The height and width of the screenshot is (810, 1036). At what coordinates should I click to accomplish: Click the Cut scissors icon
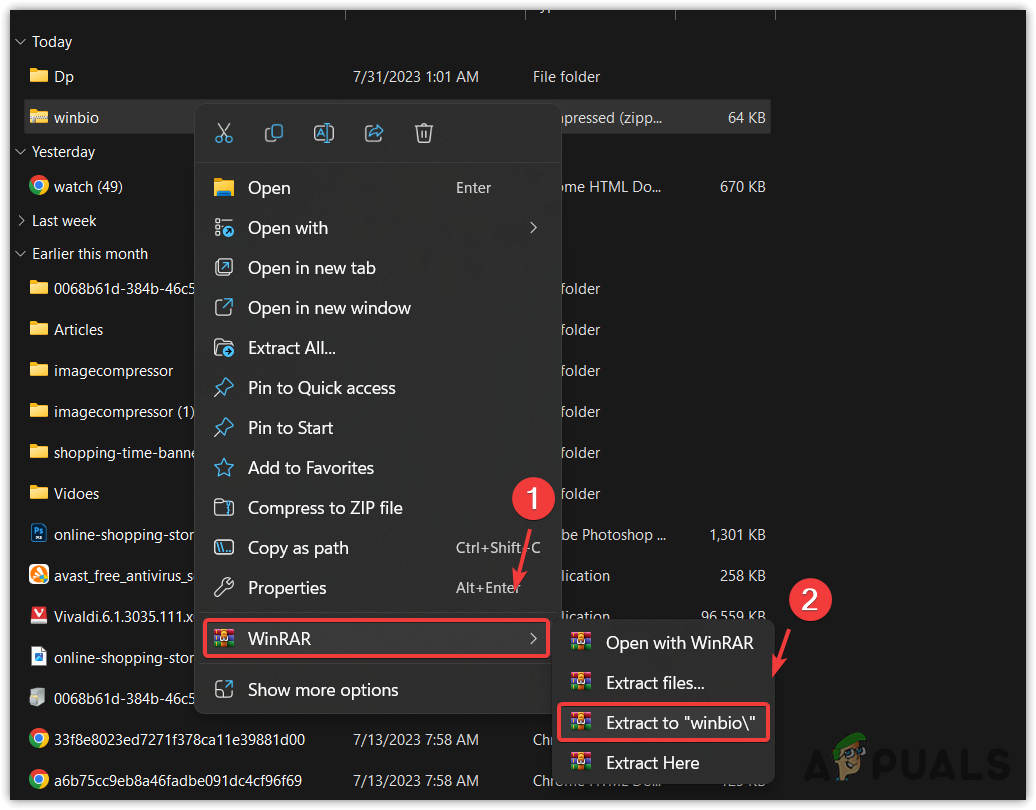coord(224,133)
